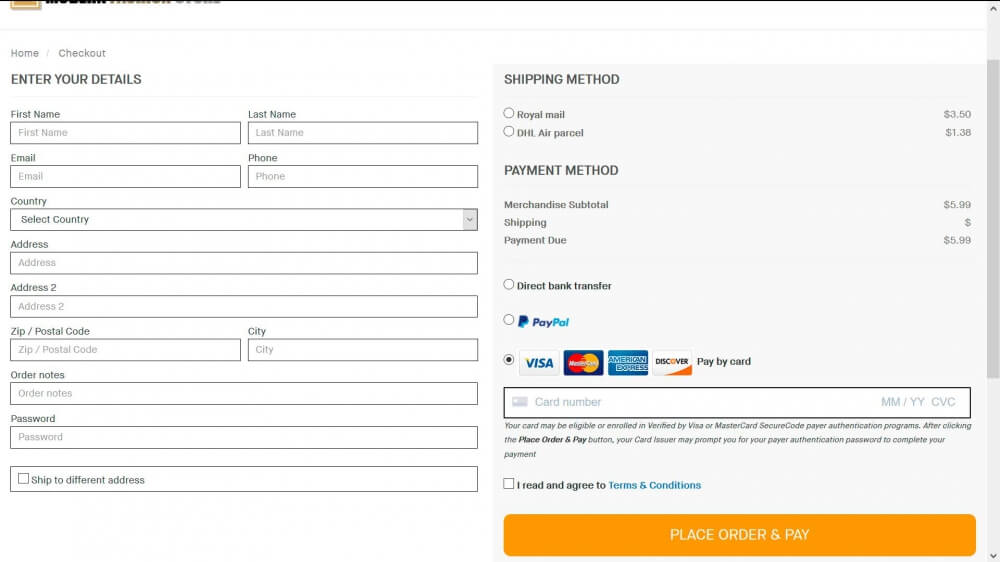
Task: Click the Visa card logo
Action: tap(539, 362)
